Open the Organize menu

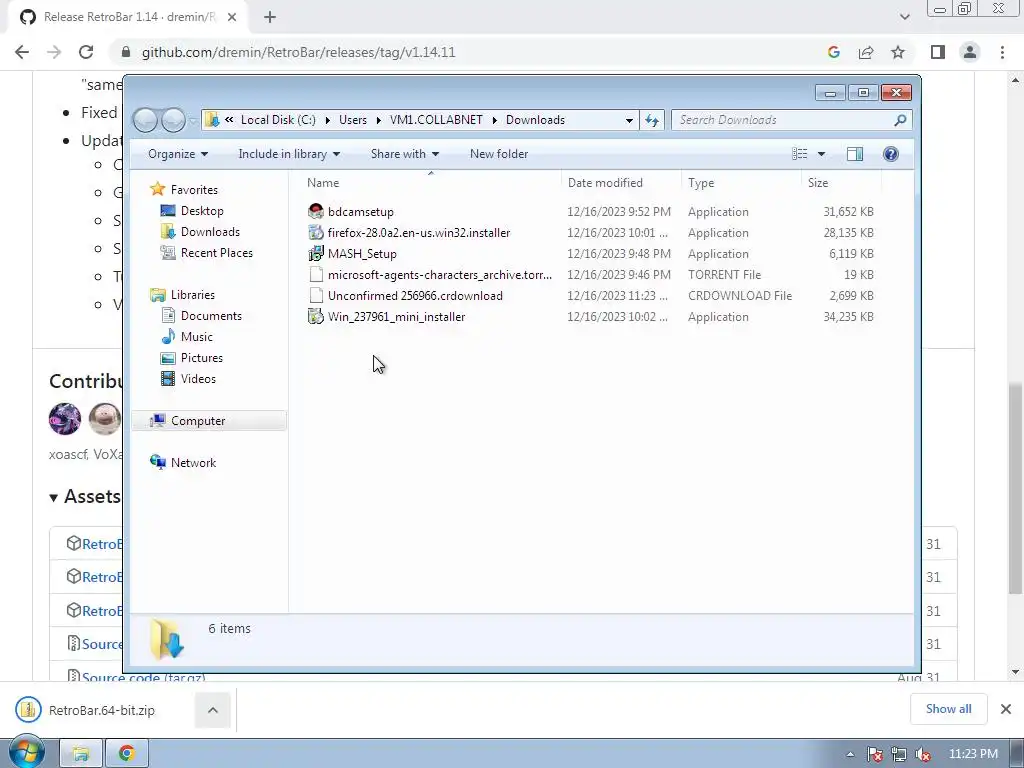178,154
